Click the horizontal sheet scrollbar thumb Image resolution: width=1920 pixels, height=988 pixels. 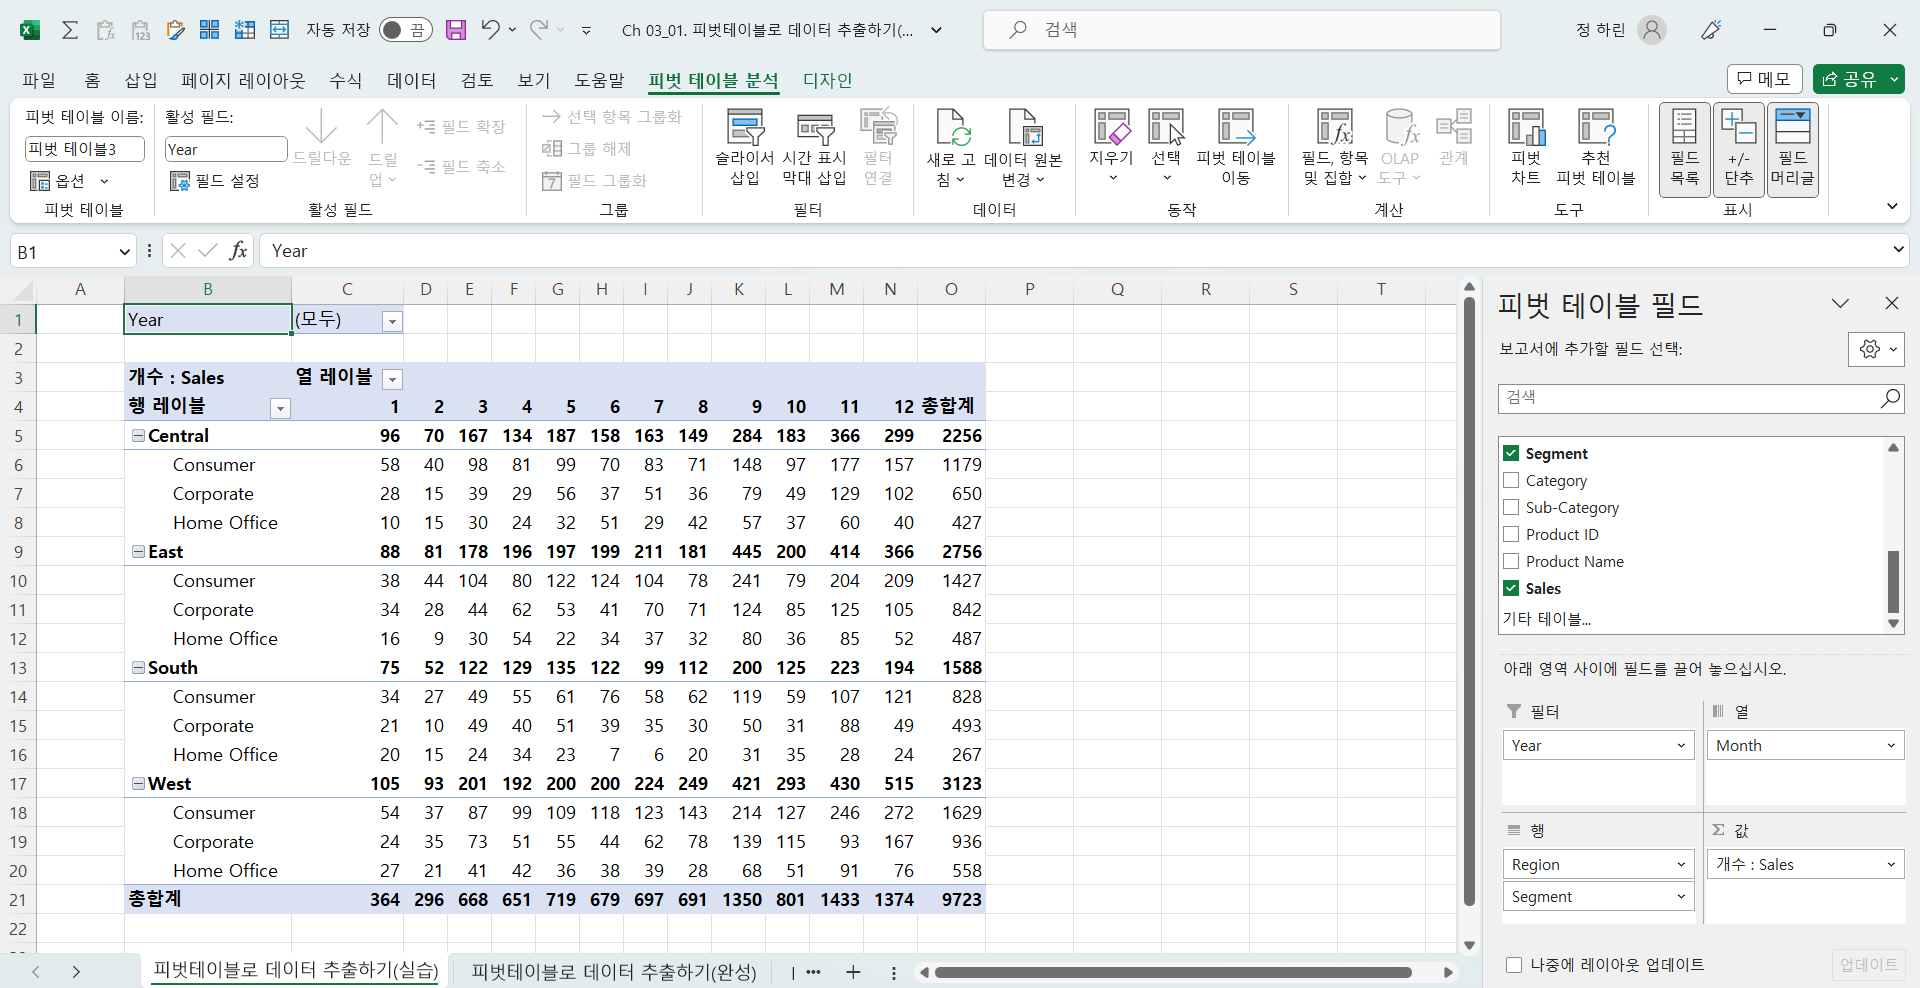[1173, 972]
